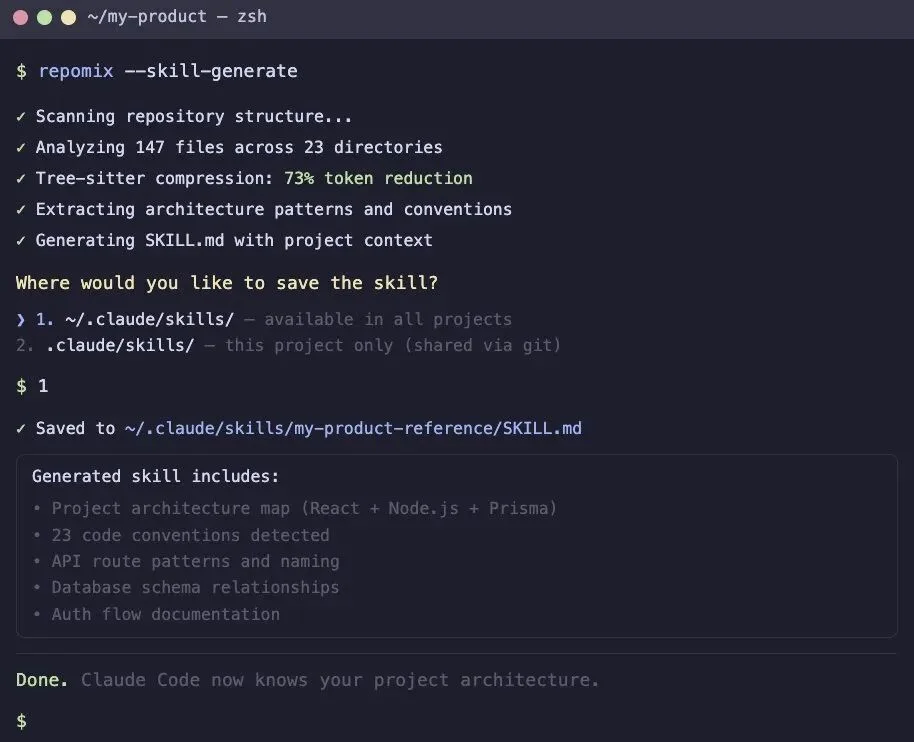Click the checkmark next to Generating SKILL.md

tap(21, 240)
